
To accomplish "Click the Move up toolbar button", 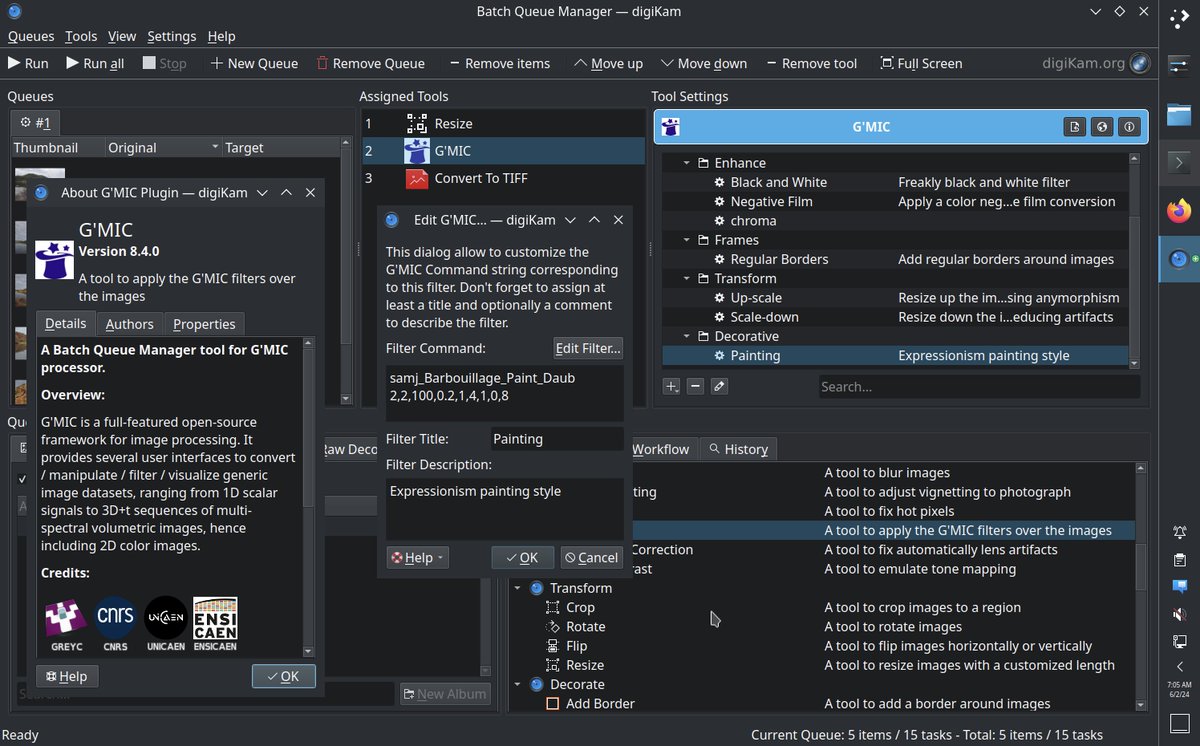I will [x=608, y=63].
